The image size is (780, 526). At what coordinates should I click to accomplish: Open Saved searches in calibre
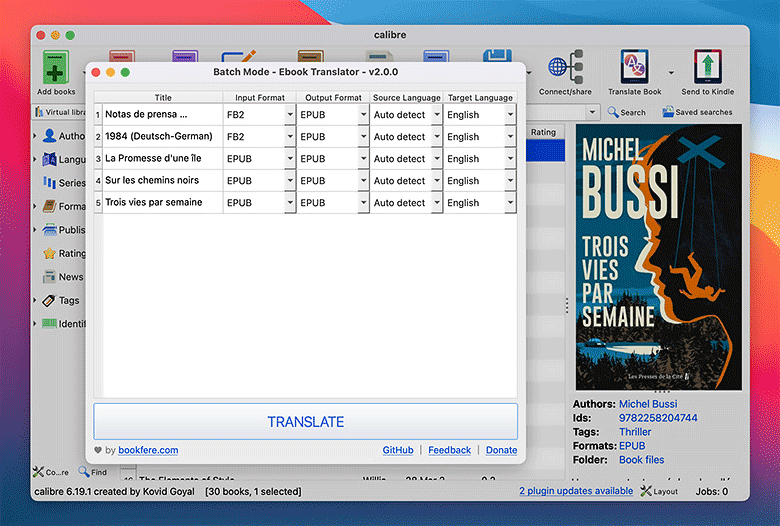[x=697, y=112]
